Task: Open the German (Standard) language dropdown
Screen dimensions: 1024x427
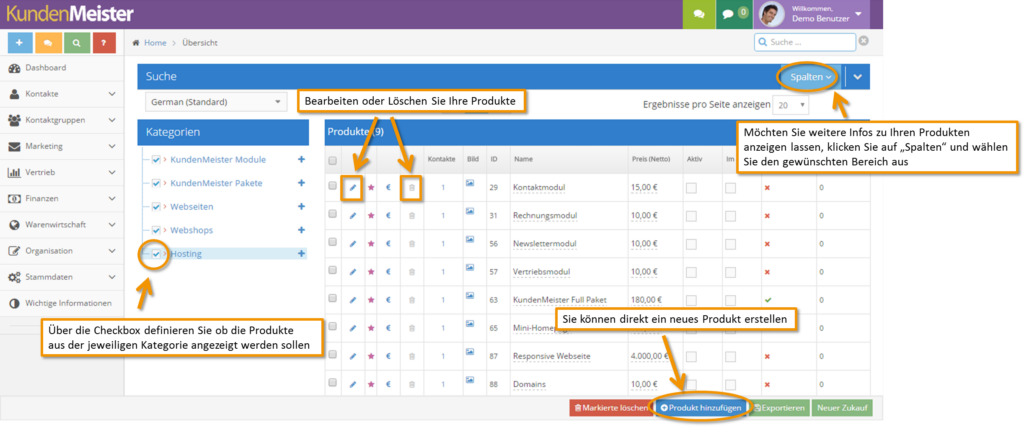Action: pyautogui.click(x=216, y=103)
